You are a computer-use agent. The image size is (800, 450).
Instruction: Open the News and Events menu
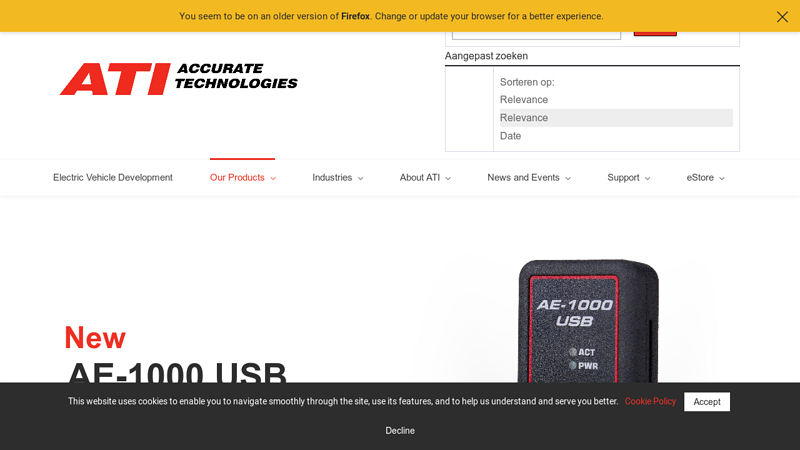[523, 178]
